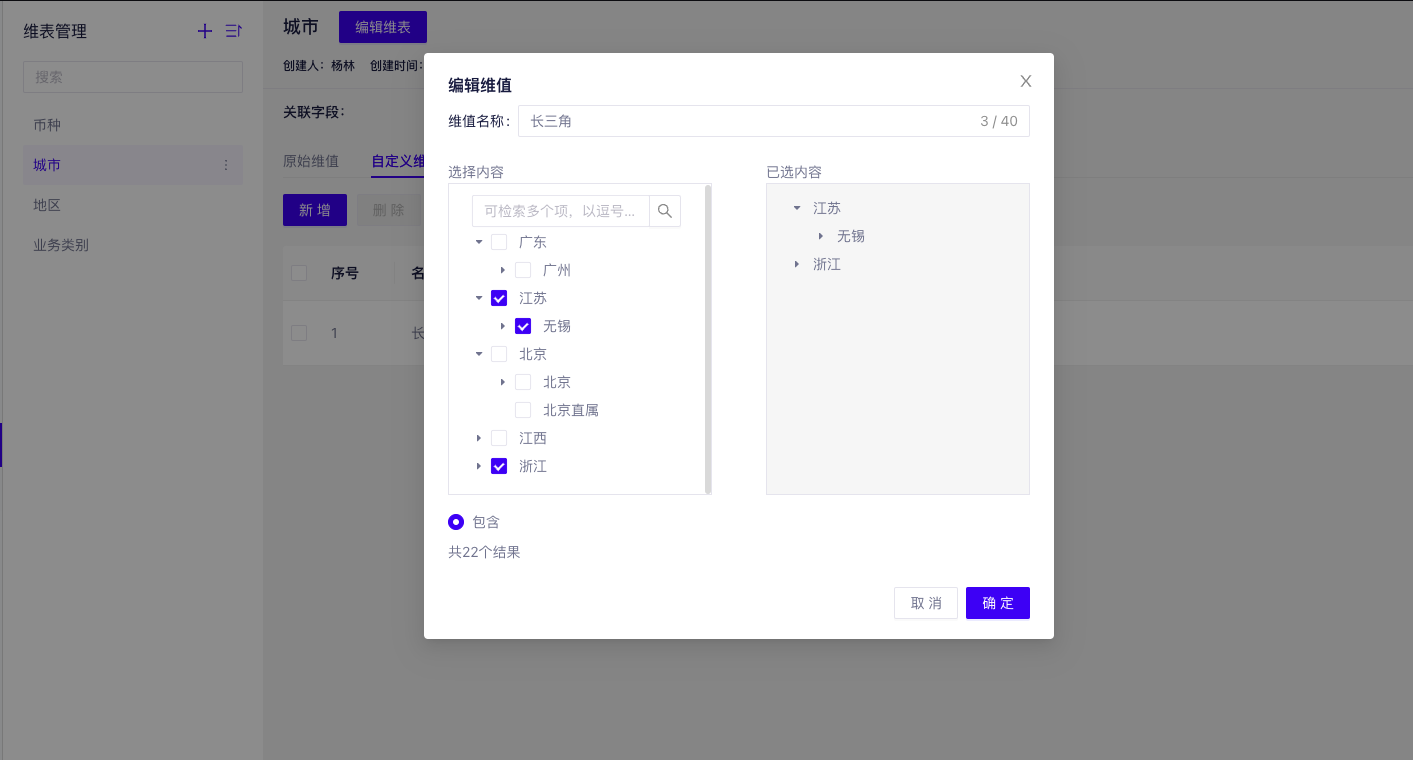Click the 取消 button
The width and height of the screenshot is (1413, 760).
coord(925,603)
